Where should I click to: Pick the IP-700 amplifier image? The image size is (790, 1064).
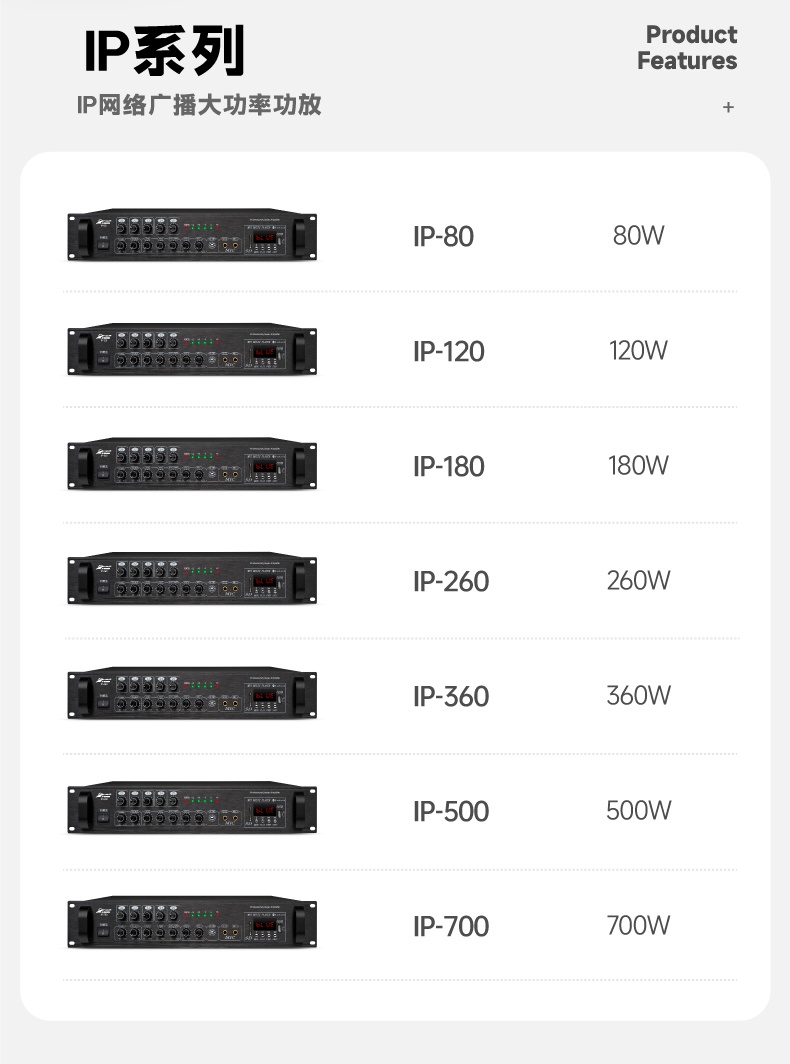tap(192, 926)
